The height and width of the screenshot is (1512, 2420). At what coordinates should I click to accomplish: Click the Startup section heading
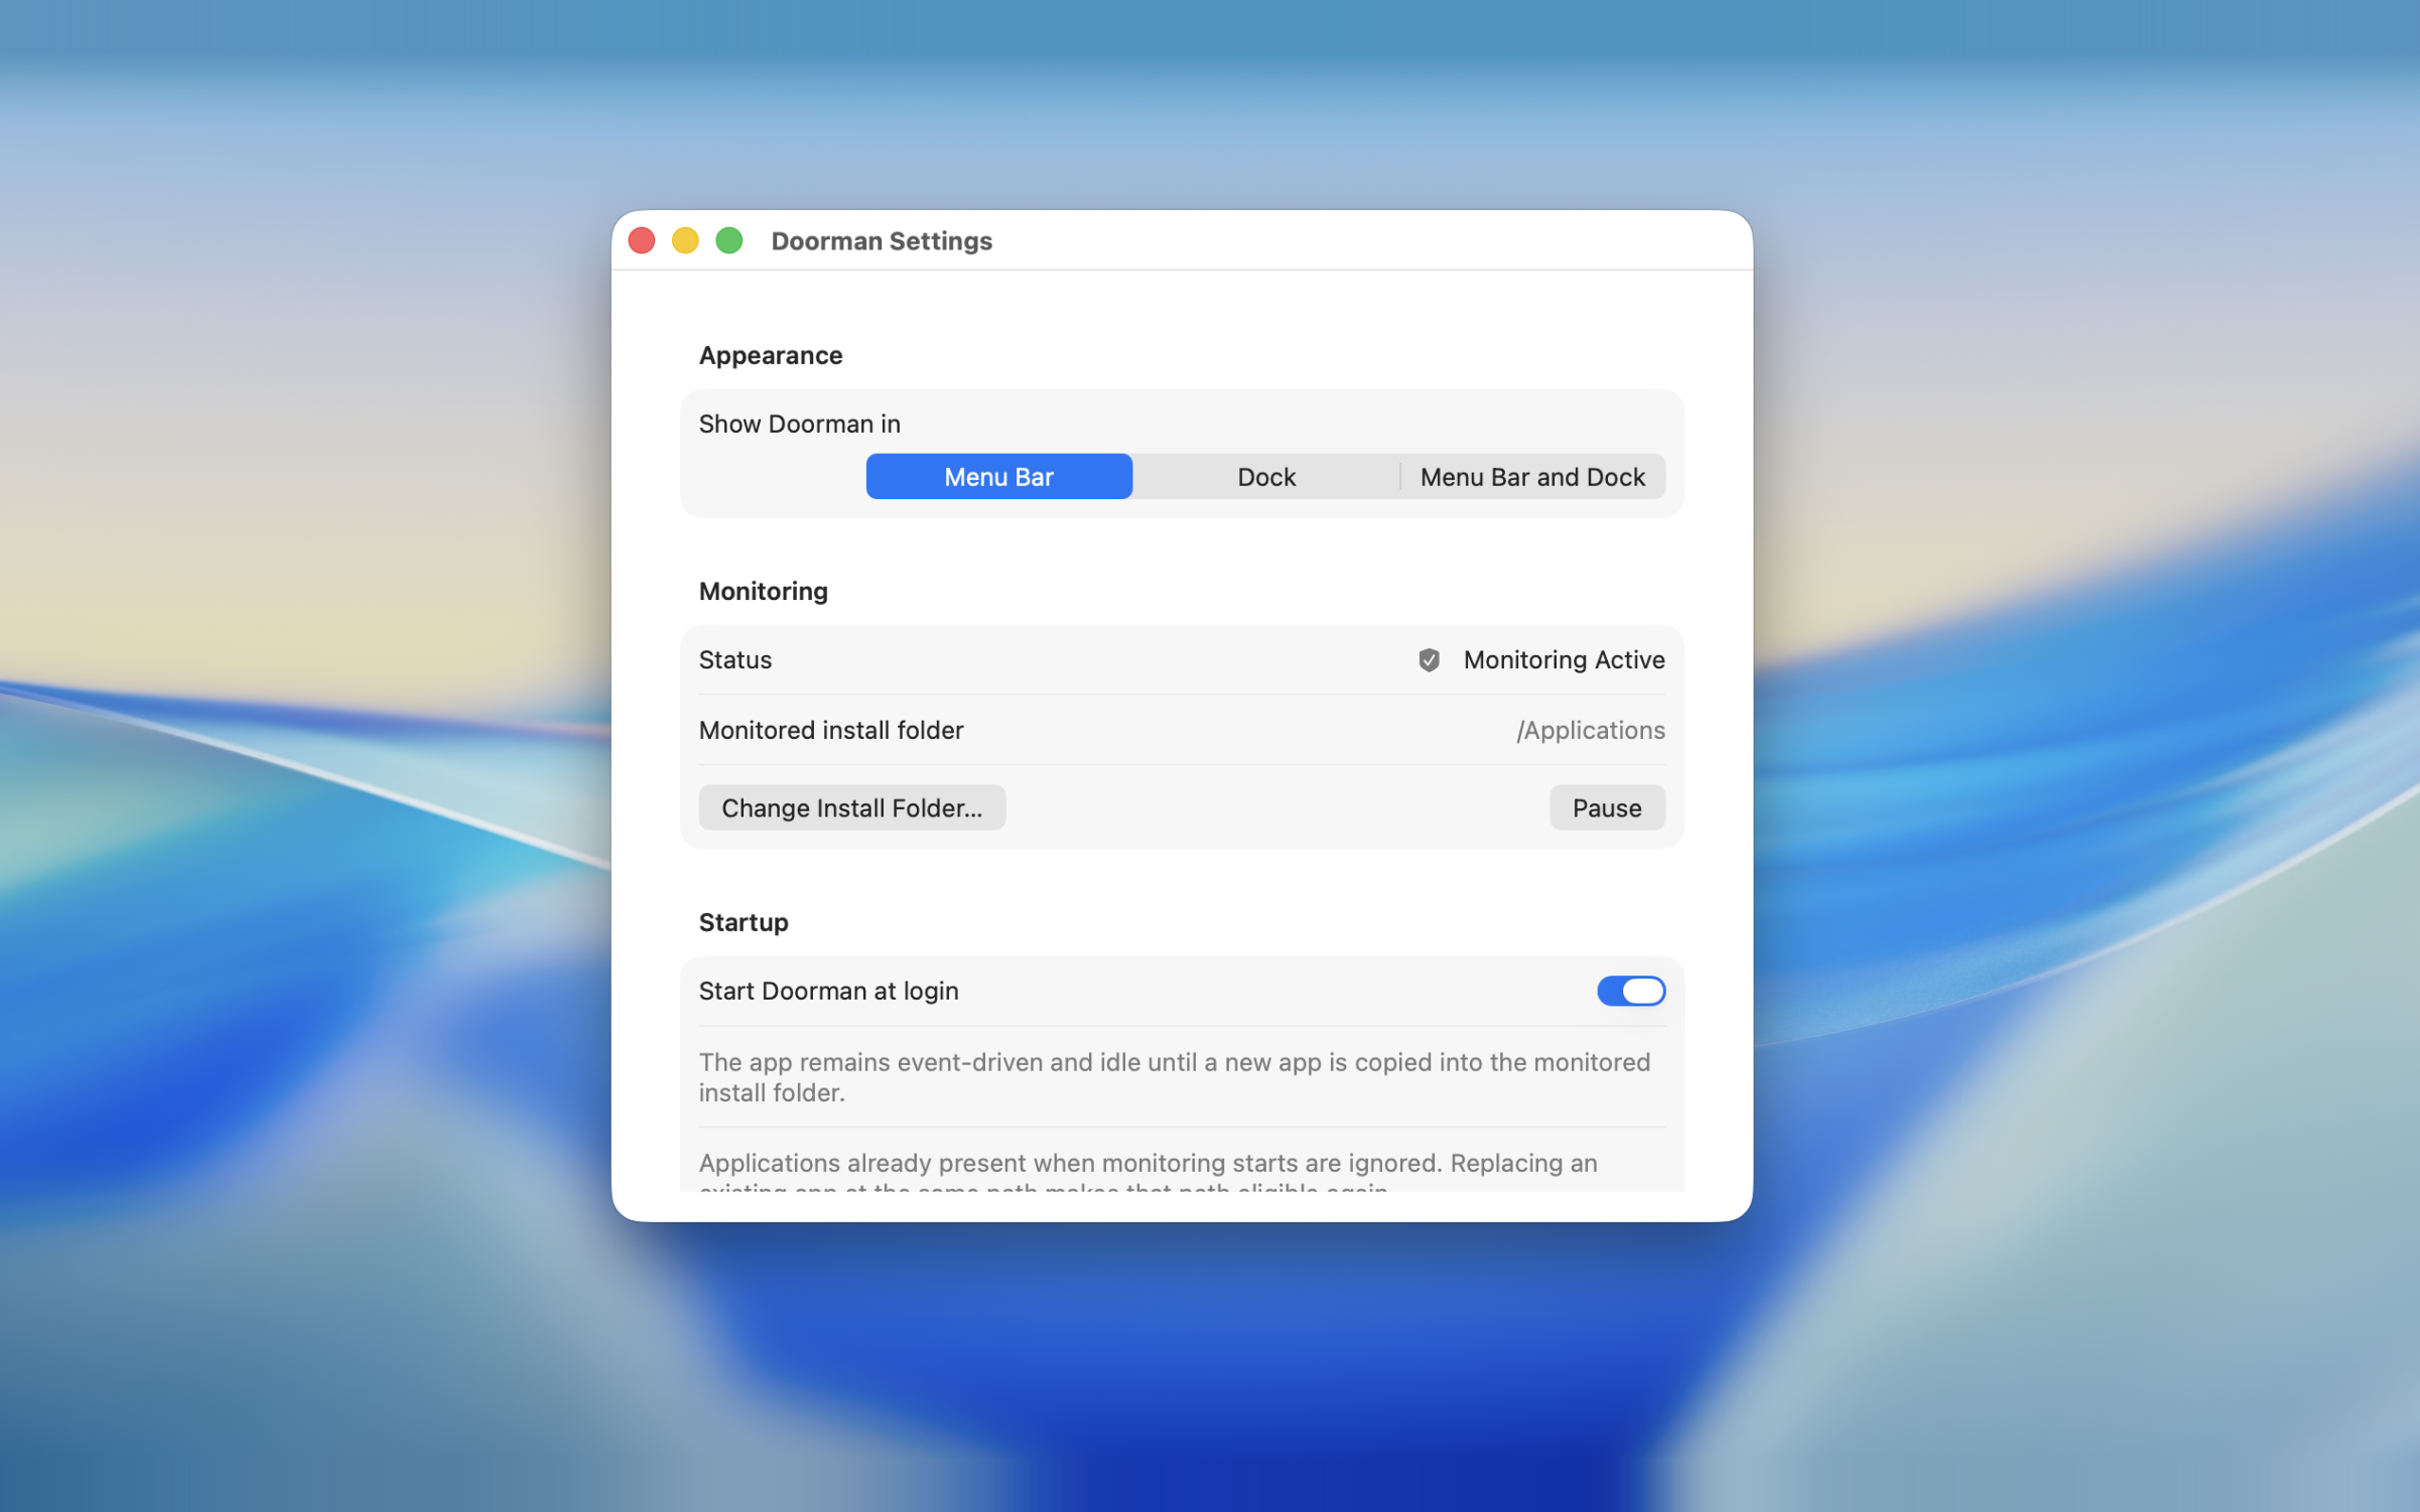[743, 922]
